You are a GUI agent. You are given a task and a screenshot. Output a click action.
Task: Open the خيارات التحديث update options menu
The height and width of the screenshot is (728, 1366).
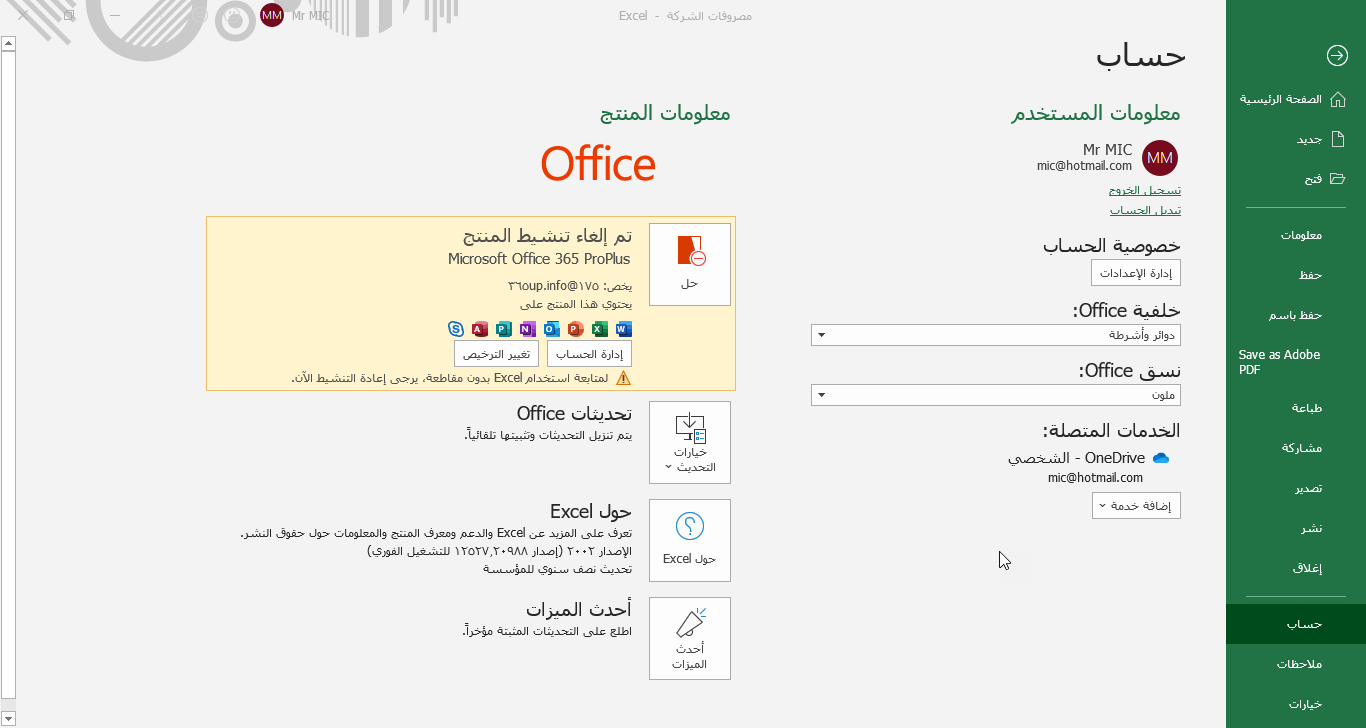pyautogui.click(x=690, y=442)
